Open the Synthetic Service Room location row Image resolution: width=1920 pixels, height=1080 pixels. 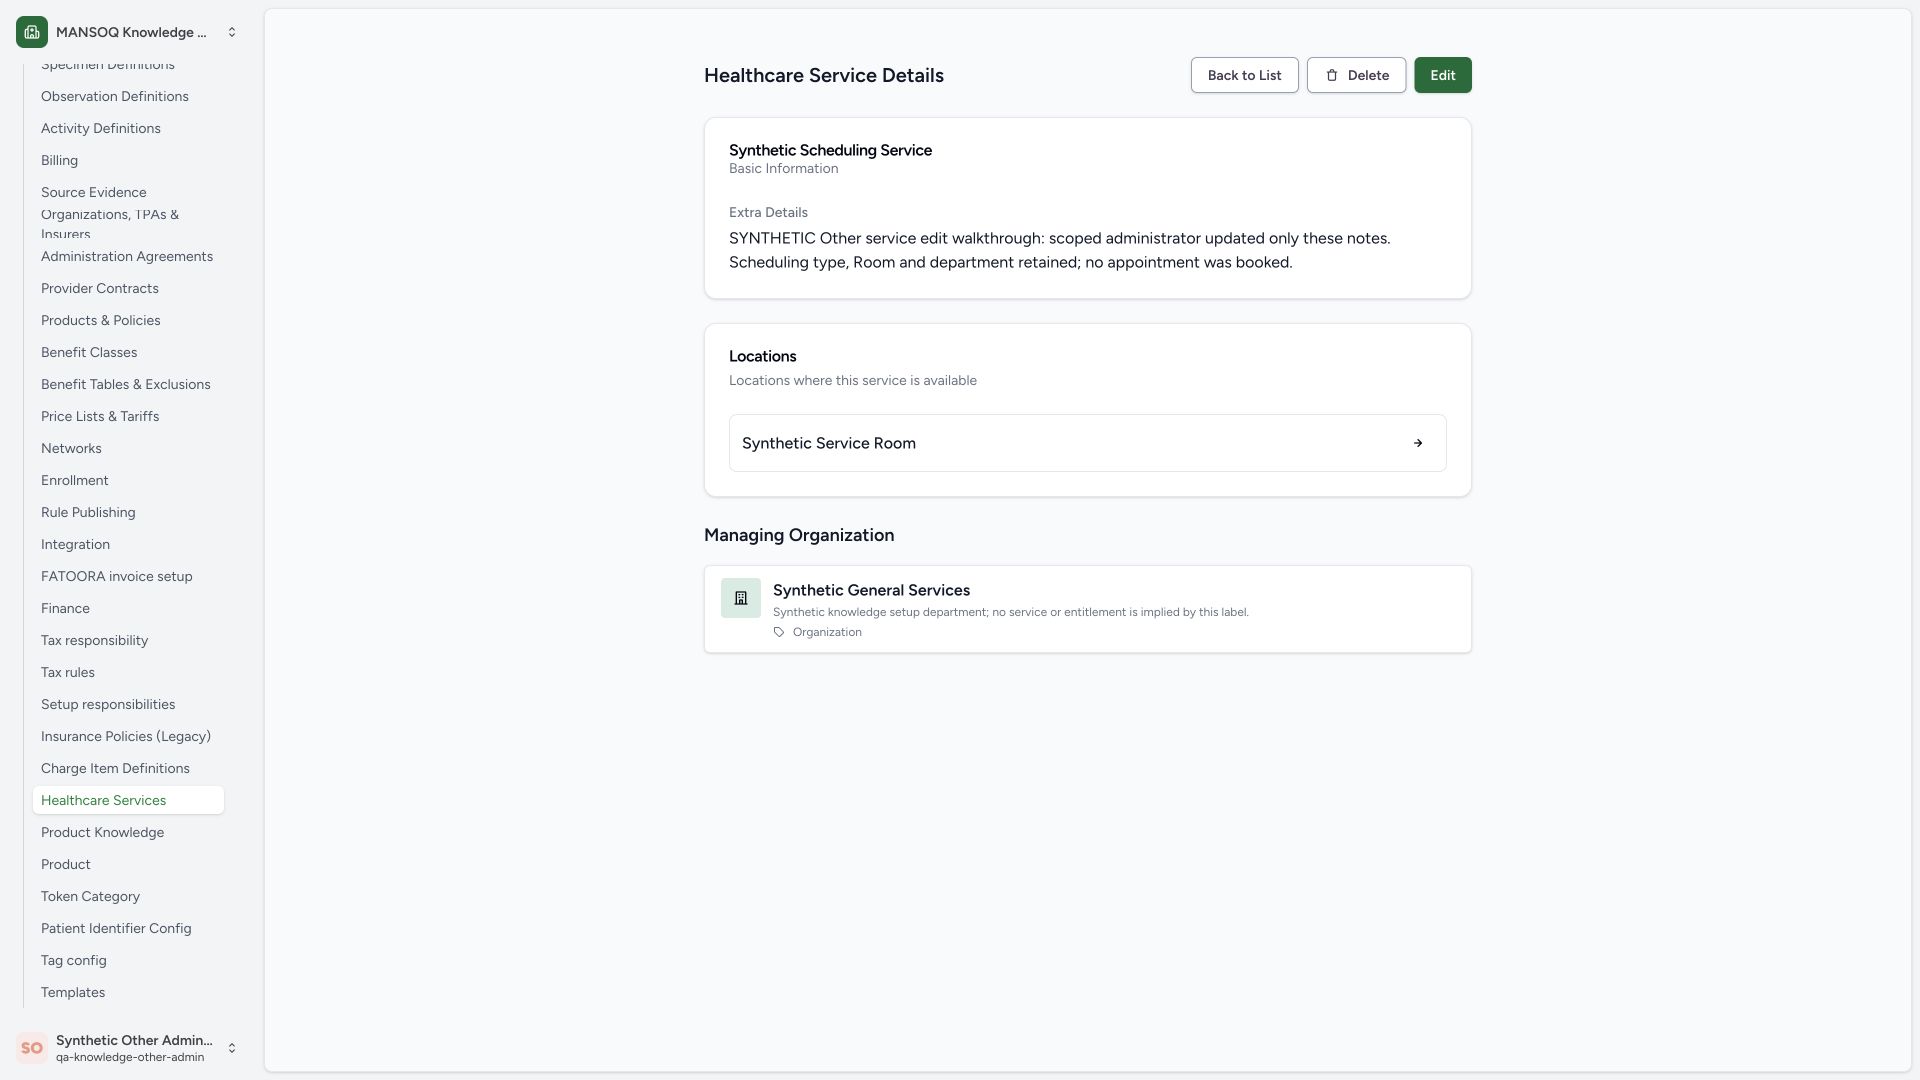click(1087, 443)
